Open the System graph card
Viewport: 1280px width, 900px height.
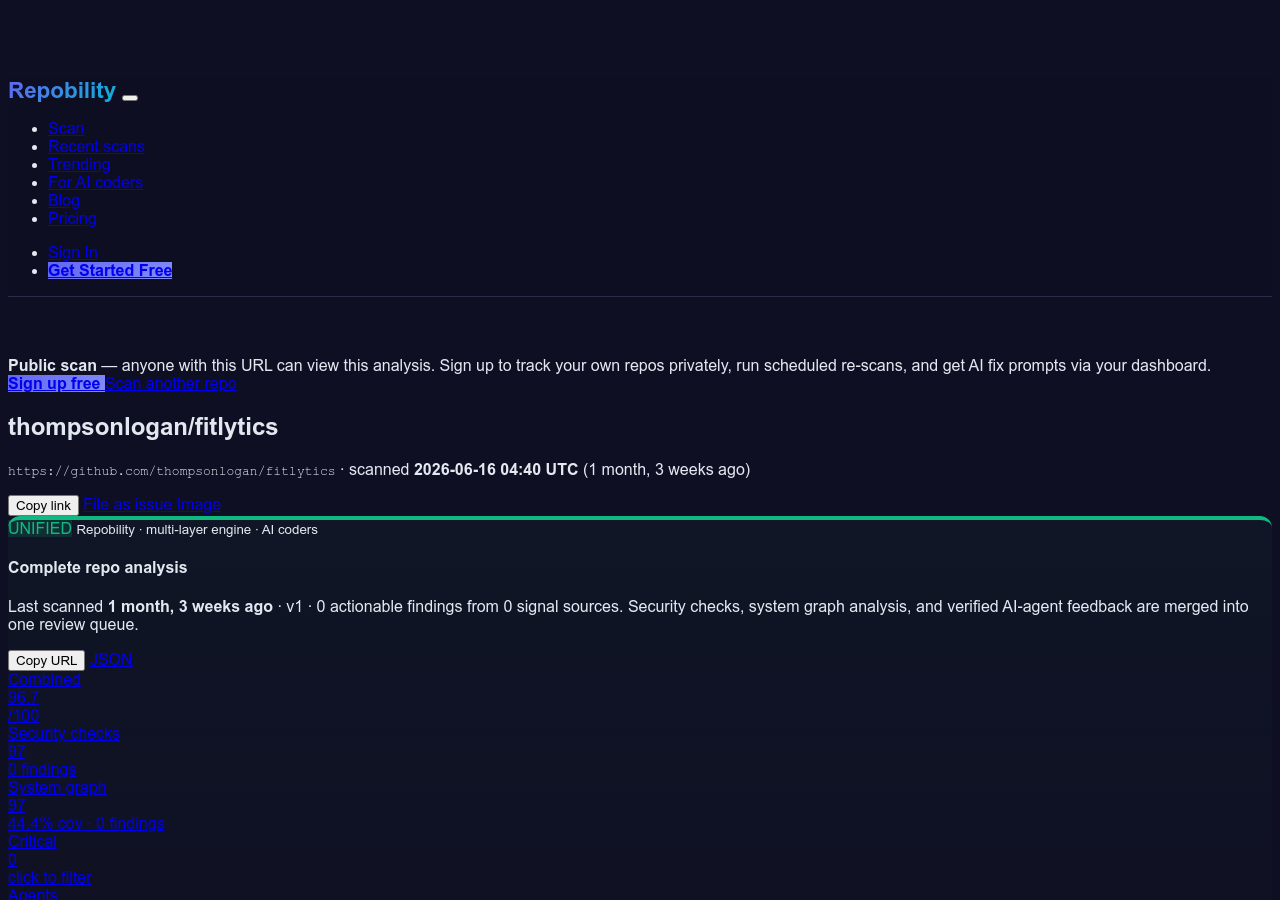tap(86, 805)
